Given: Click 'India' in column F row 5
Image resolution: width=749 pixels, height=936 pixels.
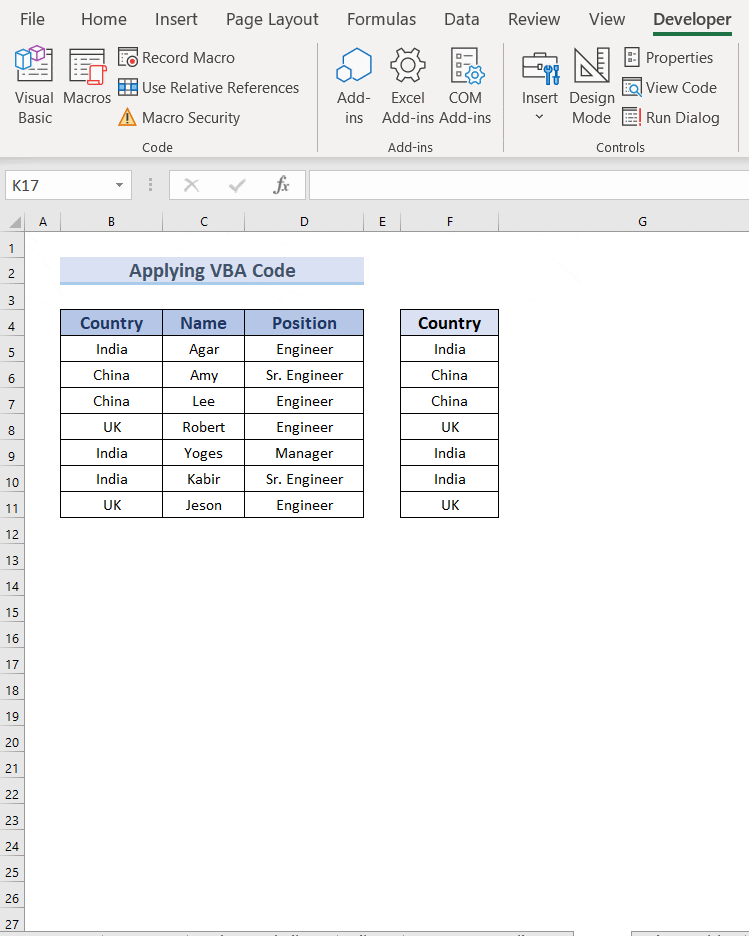Looking at the screenshot, I should pos(449,349).
